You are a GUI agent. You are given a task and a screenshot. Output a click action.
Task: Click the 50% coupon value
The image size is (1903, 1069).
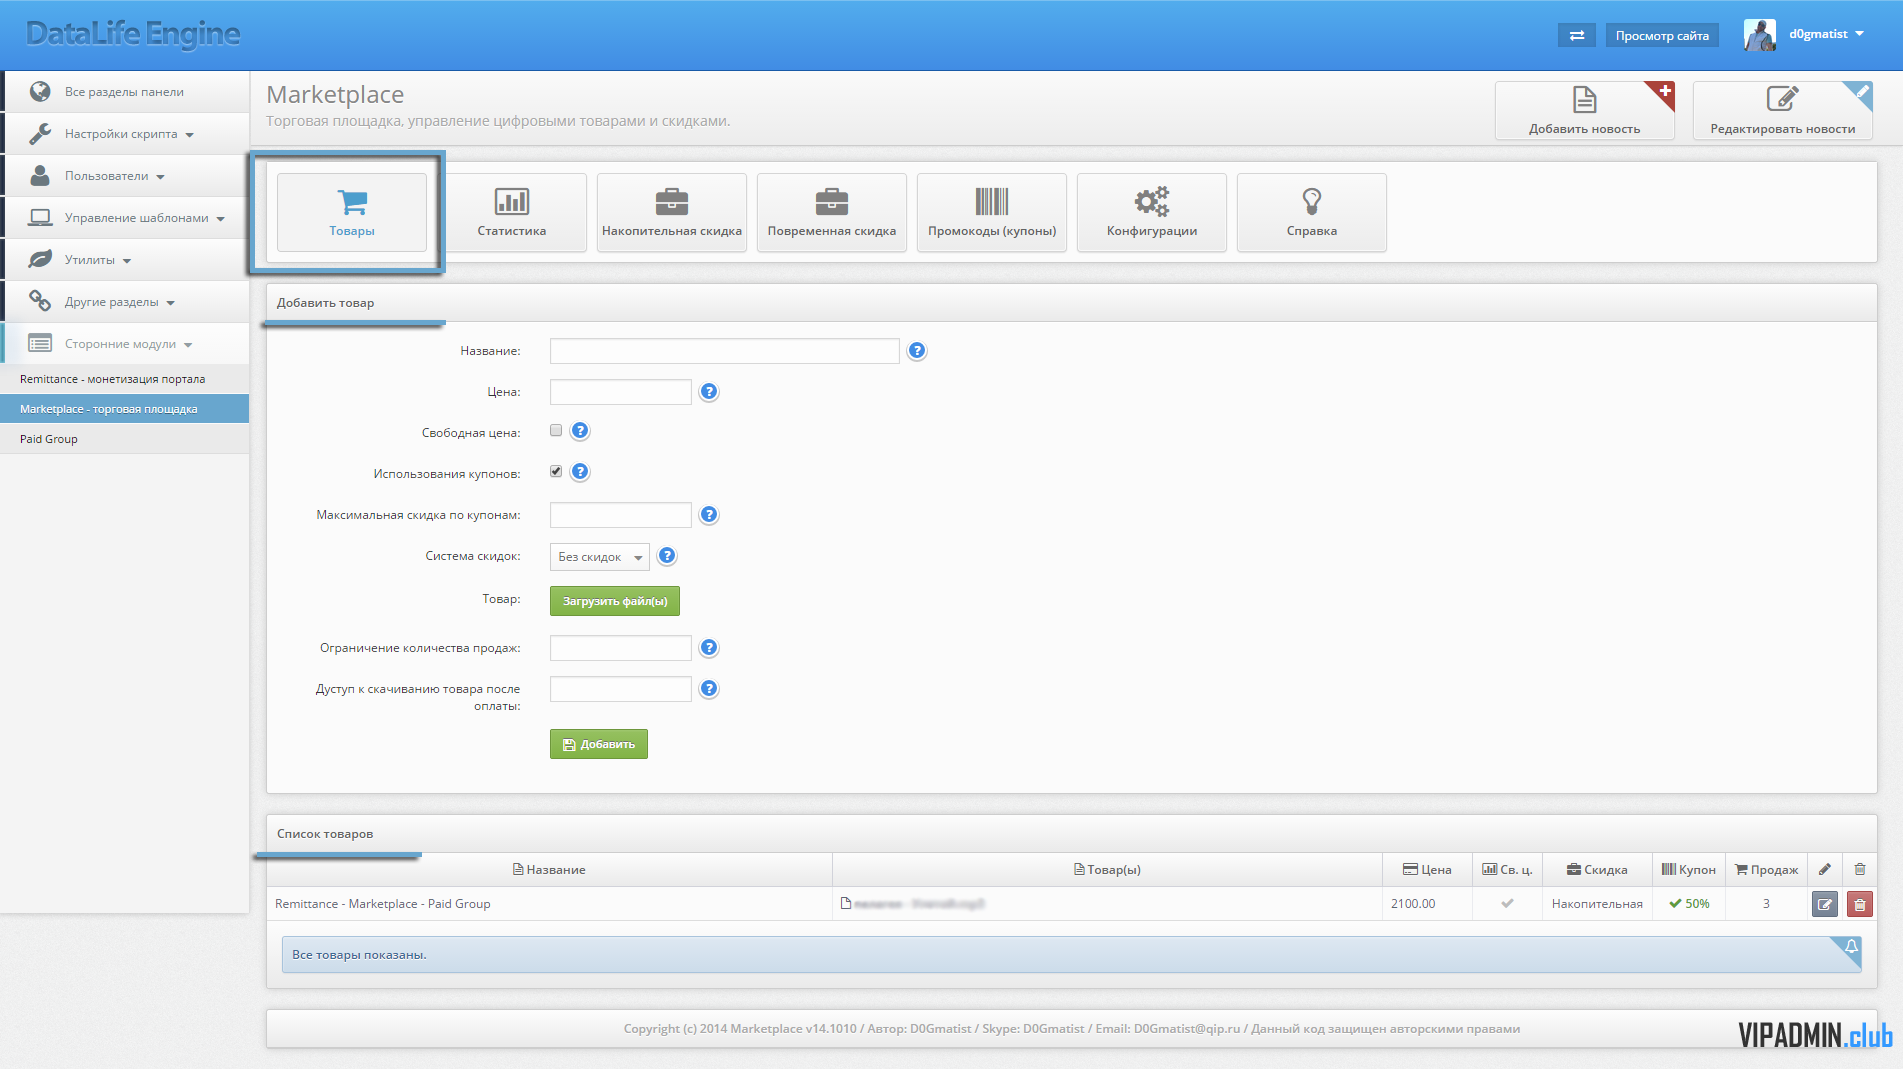pos(1689,904)
